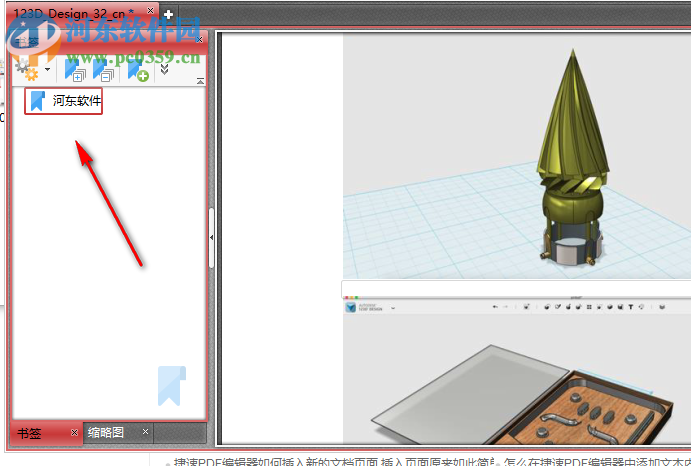Screen dimensions: 691x466
Task: Switch to the 缩略图 tab
Action: [x=106, y=433]
